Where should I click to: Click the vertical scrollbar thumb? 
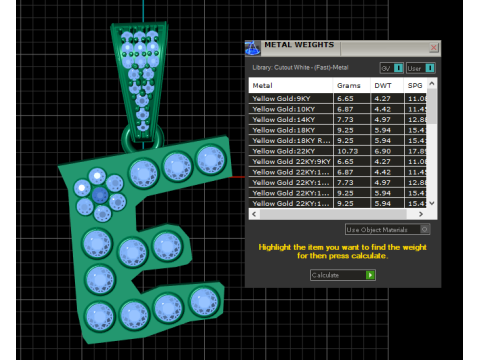pyautogui.click(x=432, y=106)
